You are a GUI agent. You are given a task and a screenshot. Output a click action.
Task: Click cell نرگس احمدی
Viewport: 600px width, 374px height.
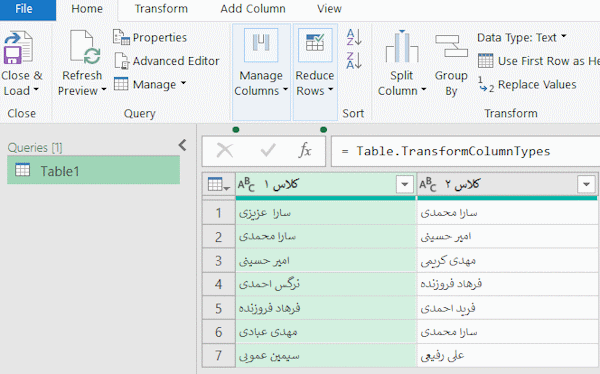click(326, 284)
